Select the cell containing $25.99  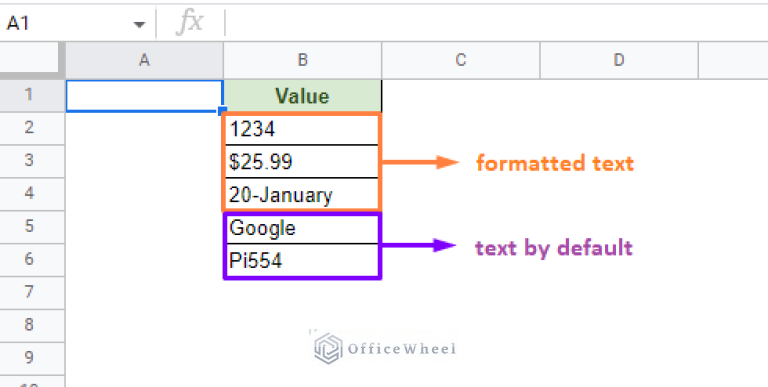pyautogui.click(x=302, y=162)
